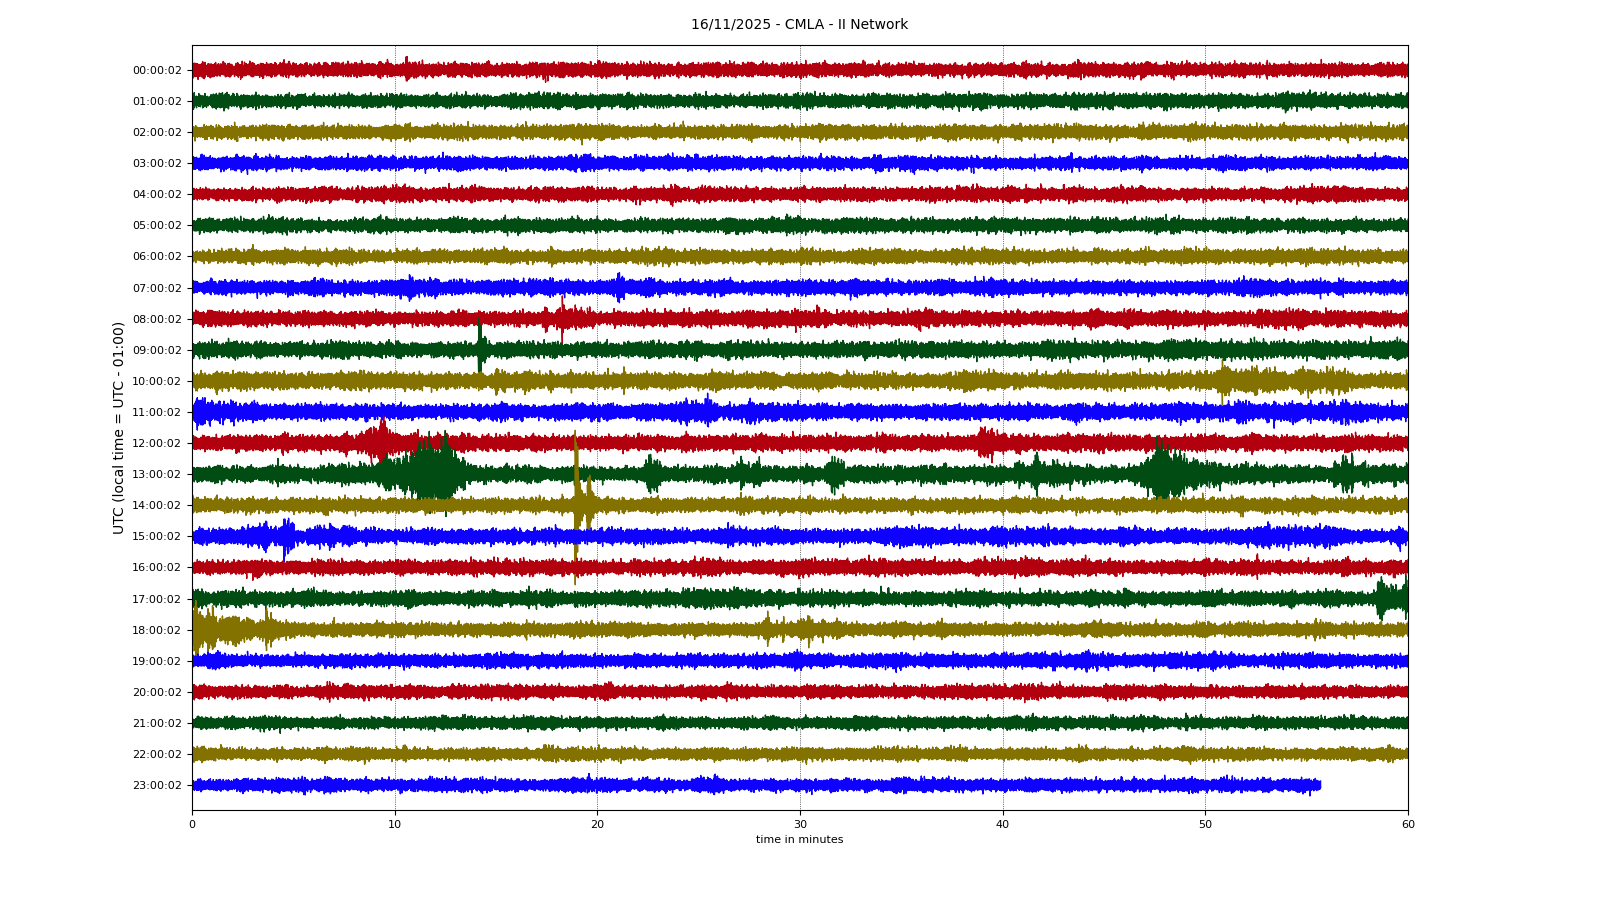Screen dimensions: 1600x900
Task: Click the 60 minute tick label
Action: (1408, 824)
